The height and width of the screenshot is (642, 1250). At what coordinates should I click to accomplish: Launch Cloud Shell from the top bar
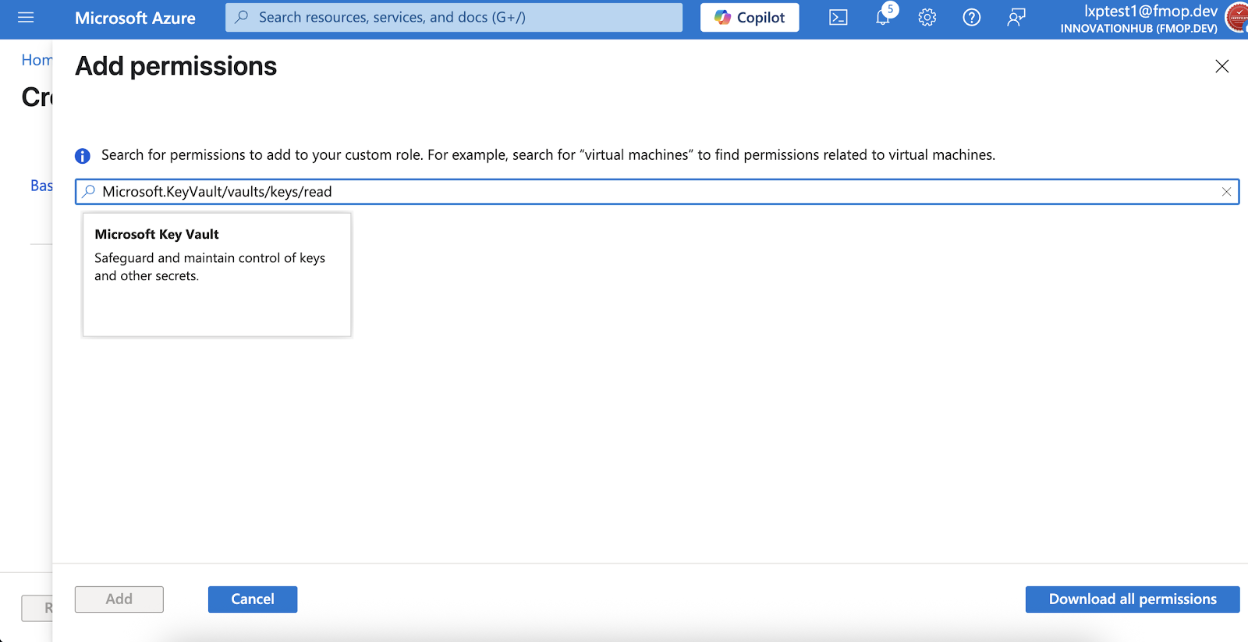[x=838, y=18]
